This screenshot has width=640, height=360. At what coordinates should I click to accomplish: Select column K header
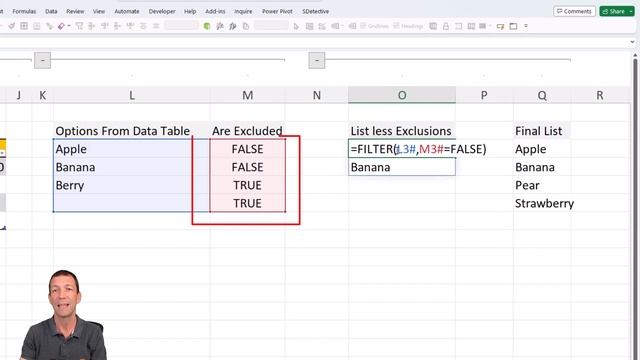[42, 95]
